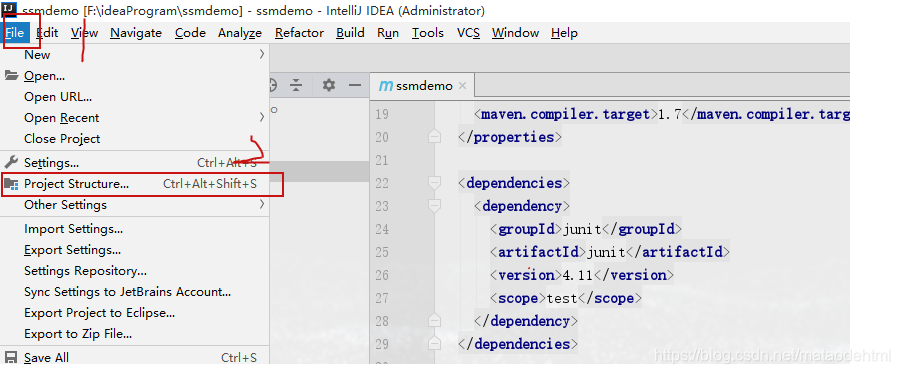This screenshot has height=374, width=900.
Task: Open the Window menu
Action: (x=515, y=33)
